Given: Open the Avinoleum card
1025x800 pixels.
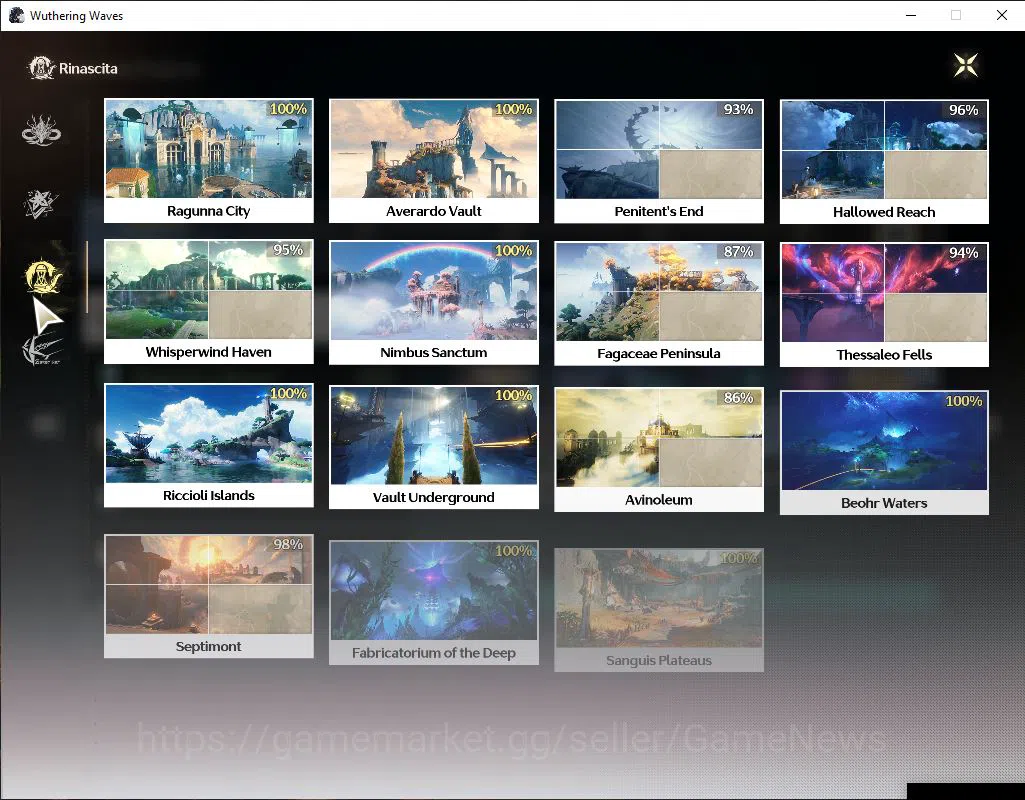Looking at the screenshot, I should (x=659, y=450).
